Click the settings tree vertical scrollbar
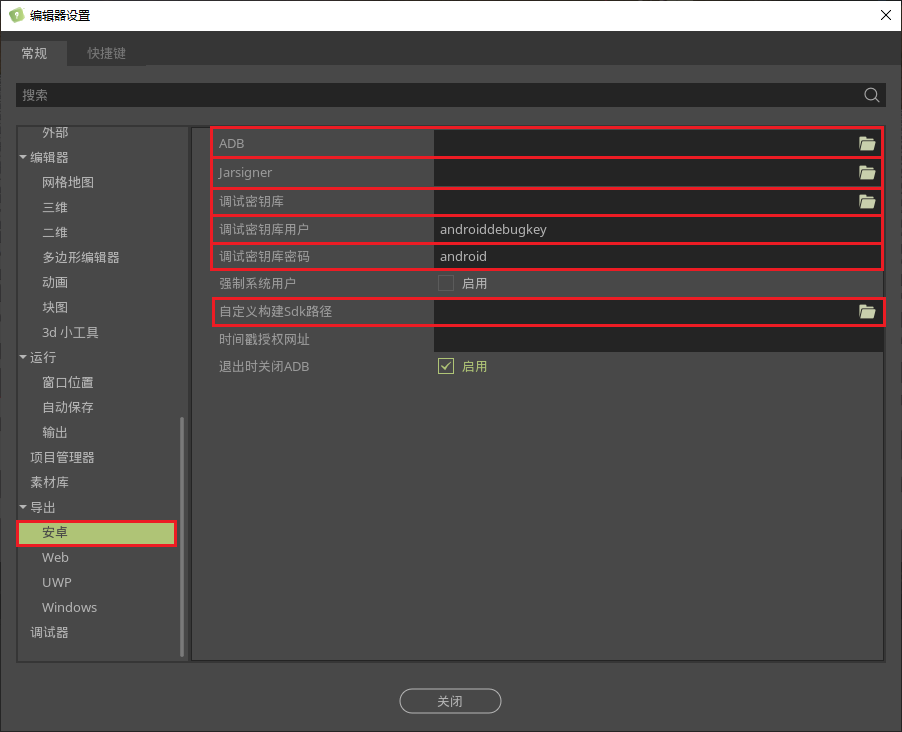 (182, 536)
